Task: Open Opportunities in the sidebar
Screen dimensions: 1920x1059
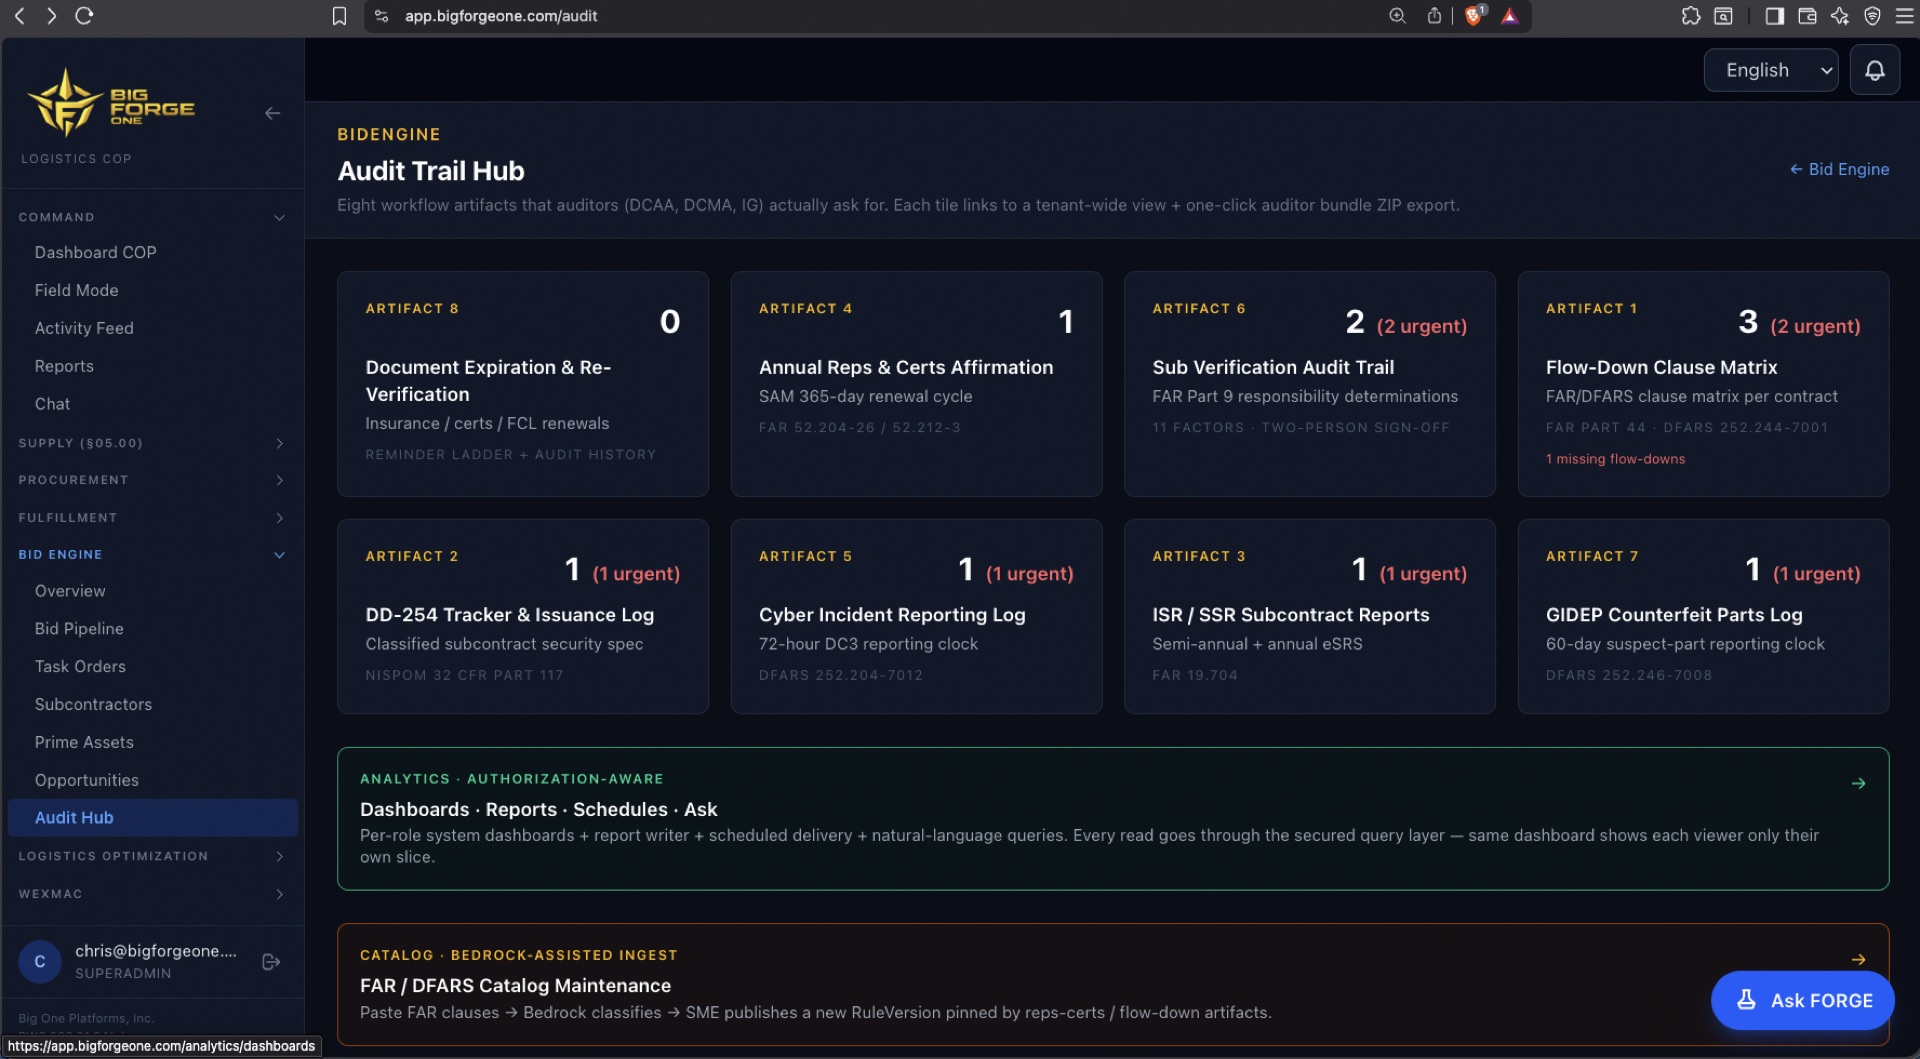Action: (153, 781)
